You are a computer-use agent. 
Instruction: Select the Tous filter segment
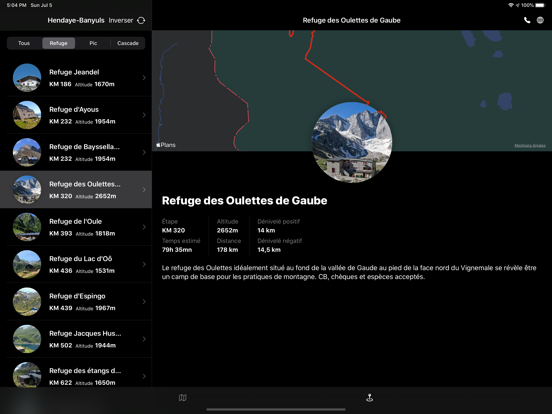point(24,43)
